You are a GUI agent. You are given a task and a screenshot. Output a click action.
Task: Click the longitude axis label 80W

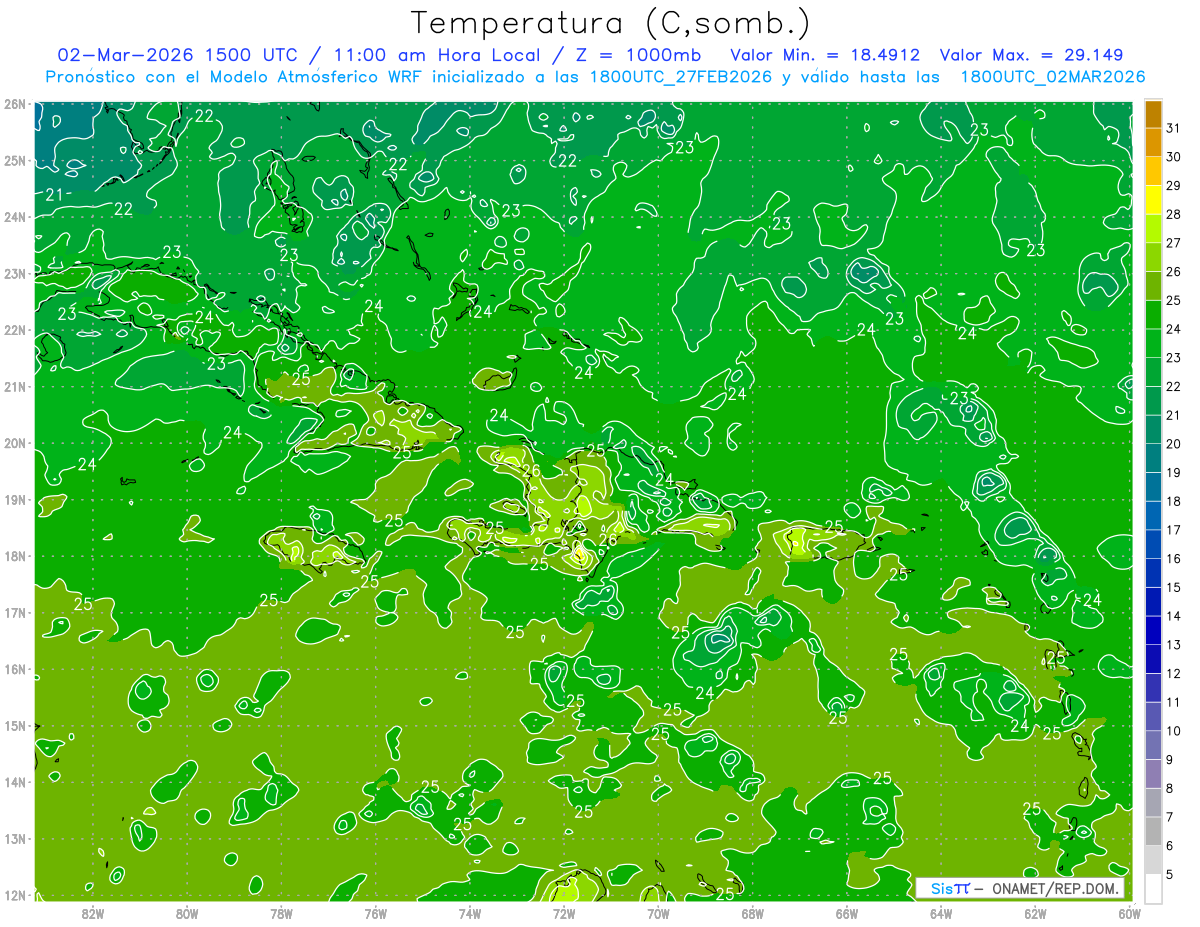click(187, 913)
